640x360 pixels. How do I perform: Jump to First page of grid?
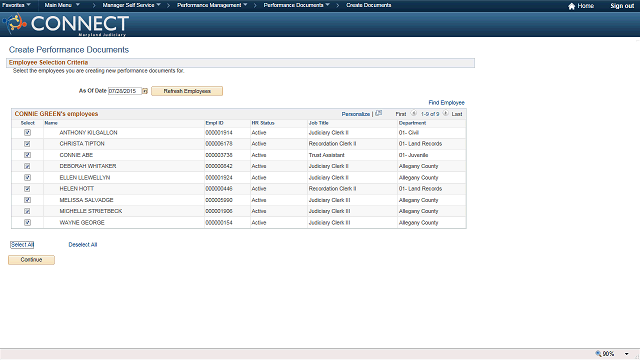pos(401,114)
